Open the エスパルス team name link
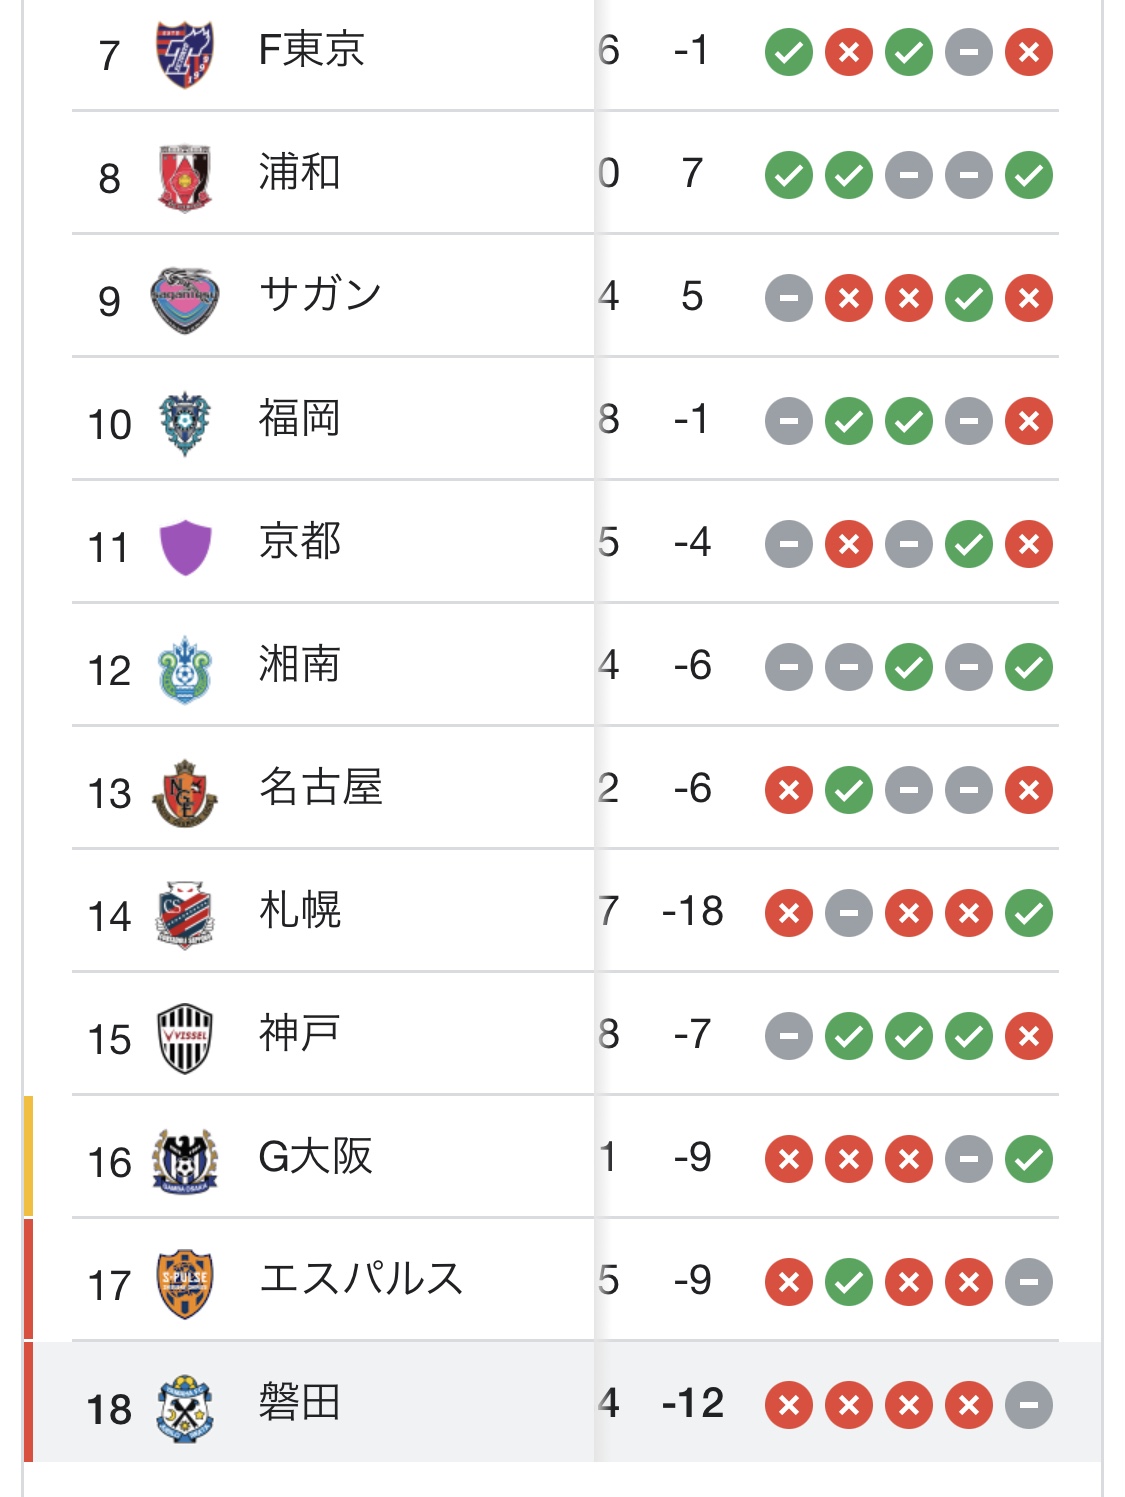The image size is (1125, 1497). point(361,1279)
